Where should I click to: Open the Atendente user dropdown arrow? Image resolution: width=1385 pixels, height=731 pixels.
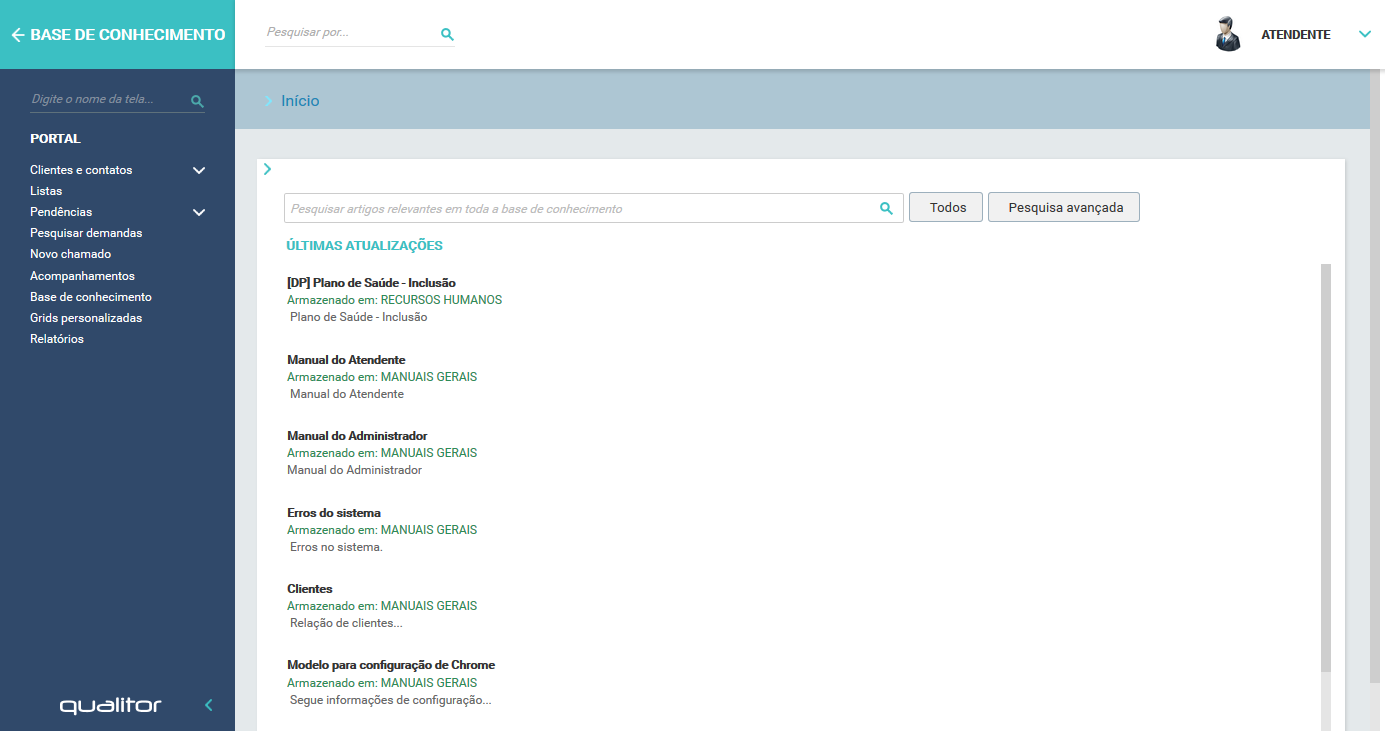point(1365,34)
